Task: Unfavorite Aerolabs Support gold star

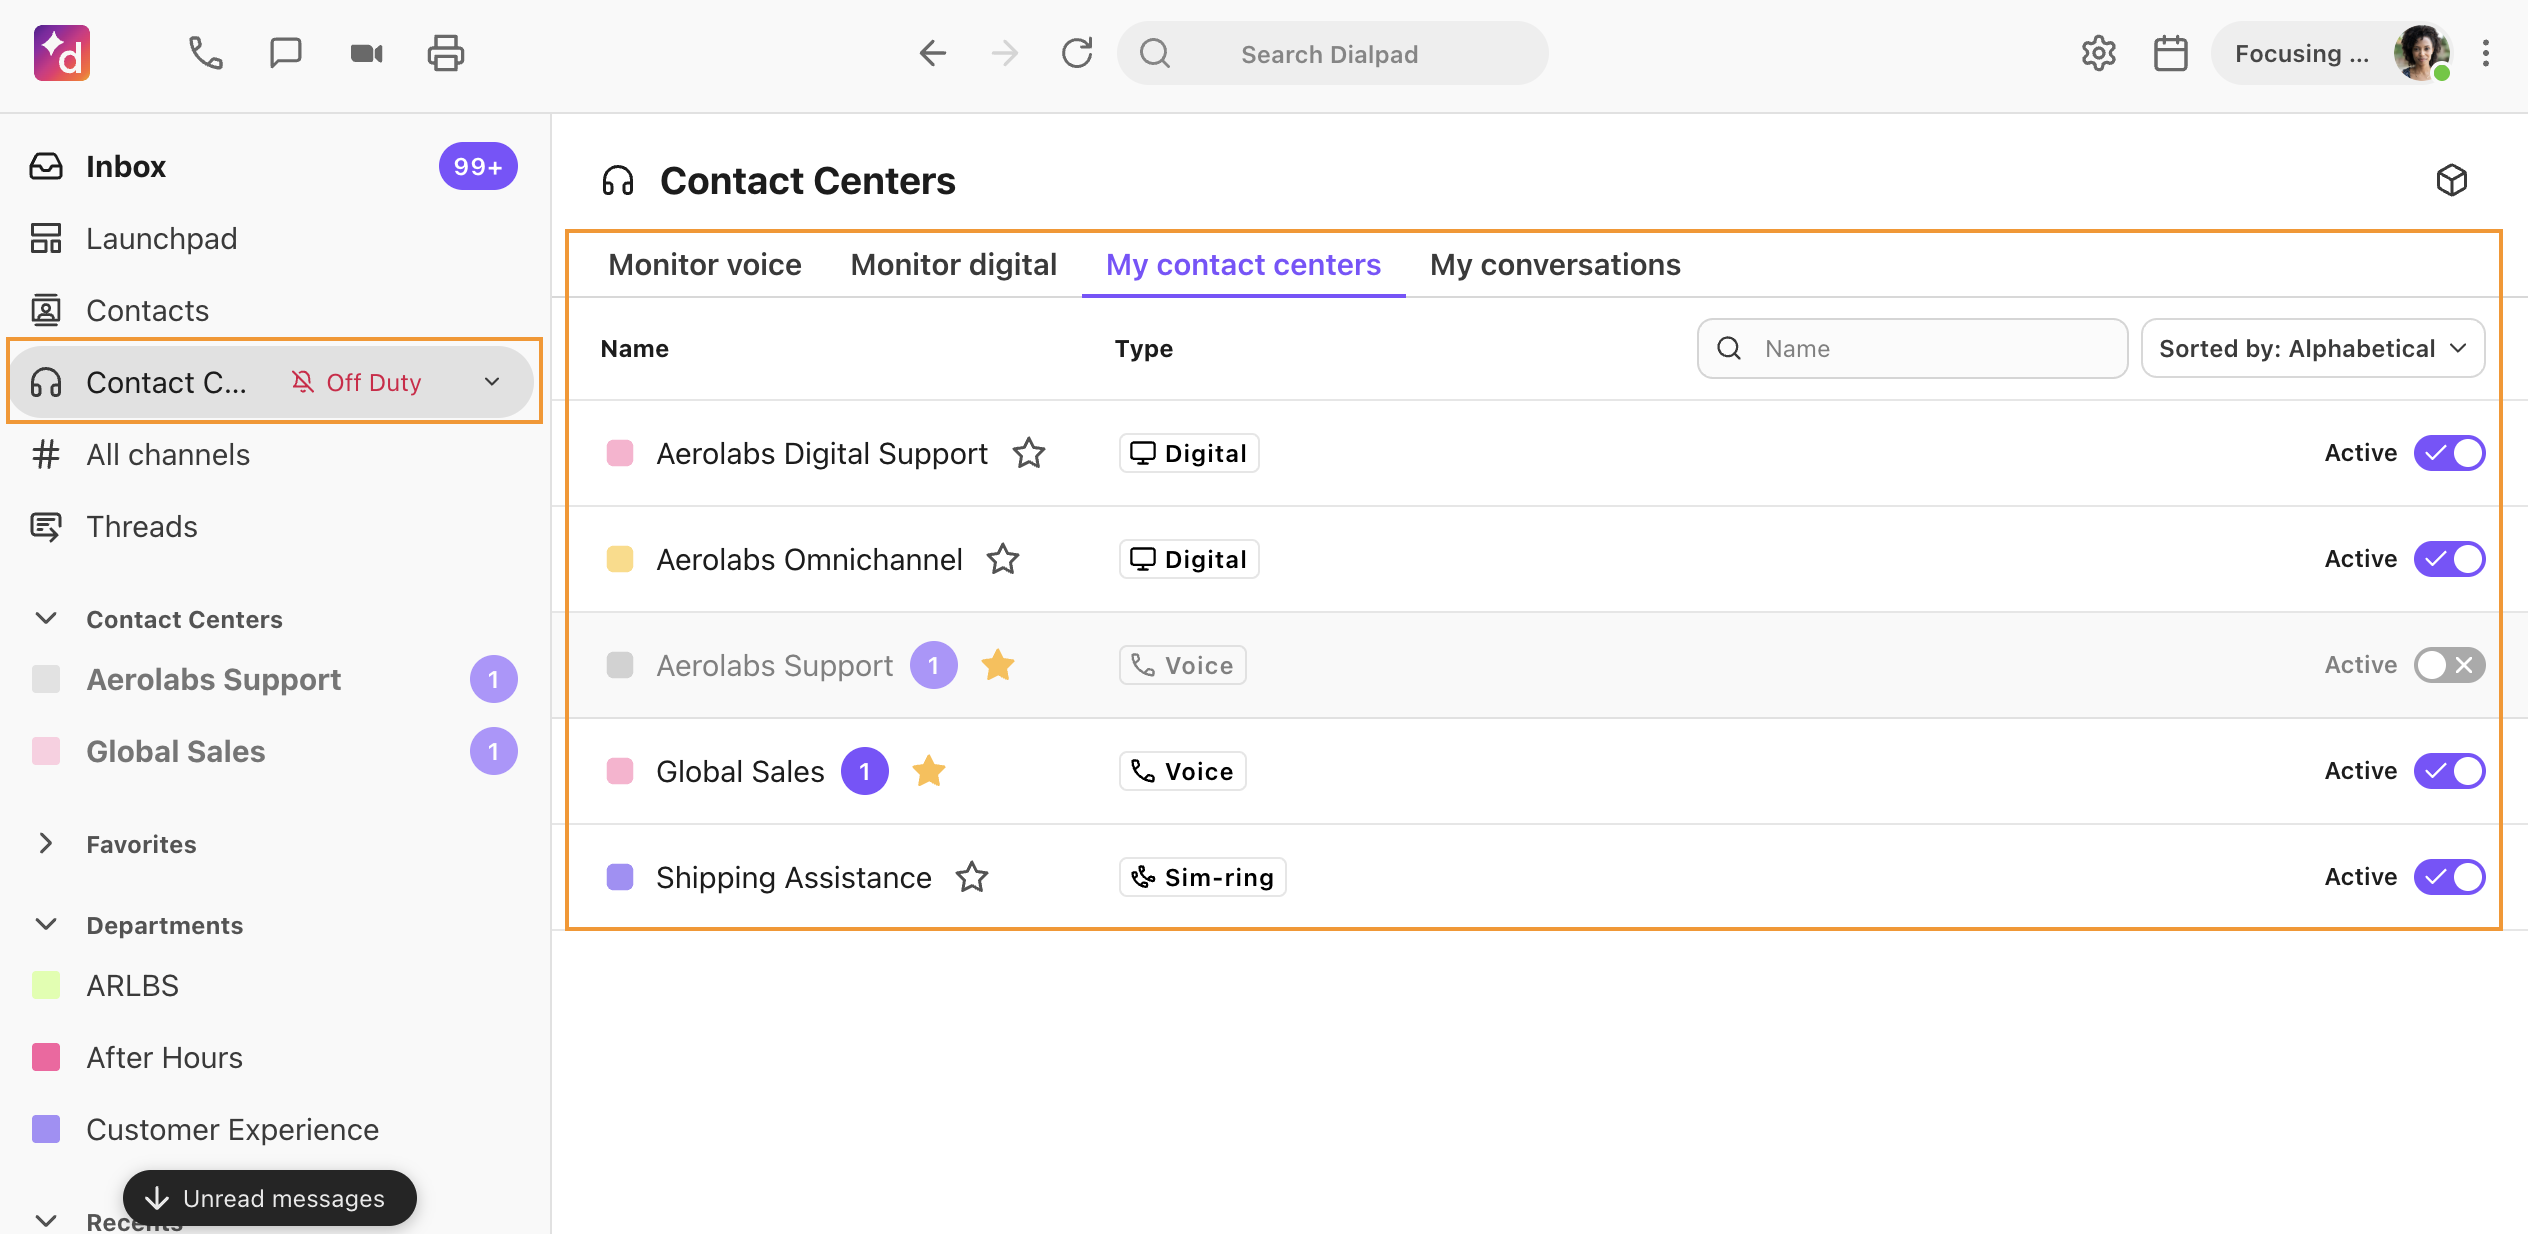Action: pyautogui.click(x=998, y=665)
